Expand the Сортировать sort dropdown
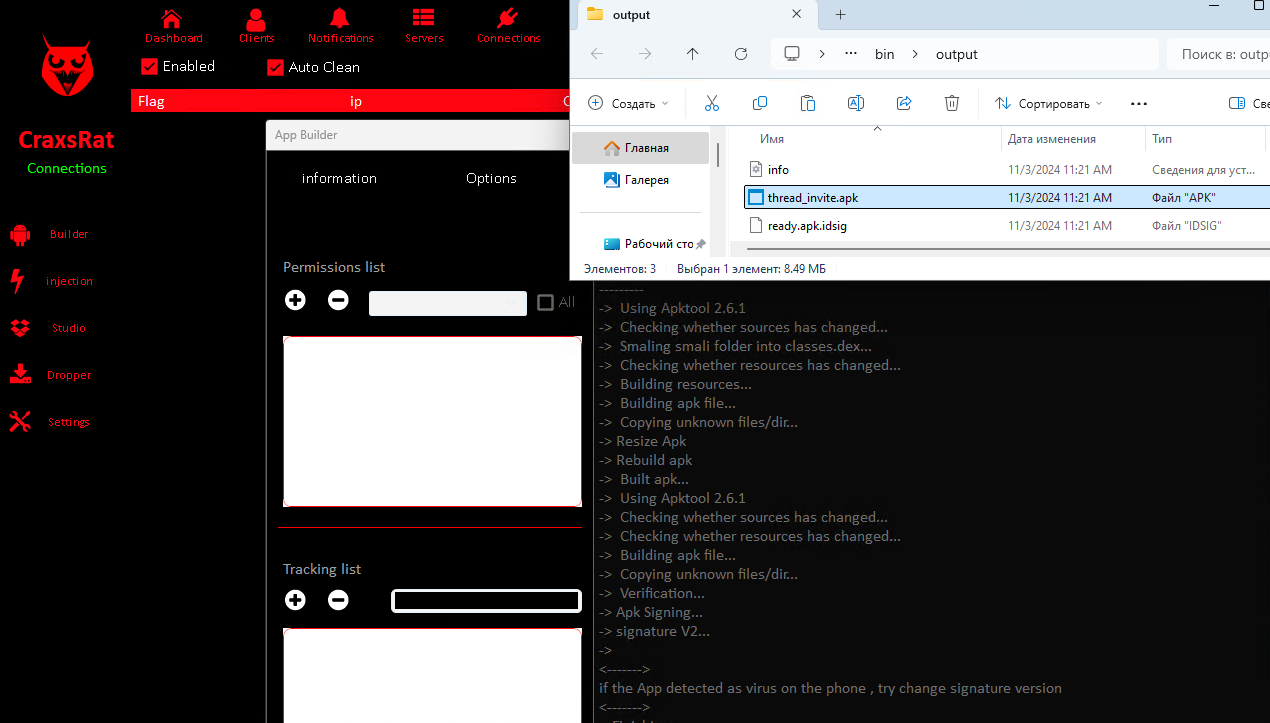The height and width of the screenshot is (723, 1270). point(1048,103)
